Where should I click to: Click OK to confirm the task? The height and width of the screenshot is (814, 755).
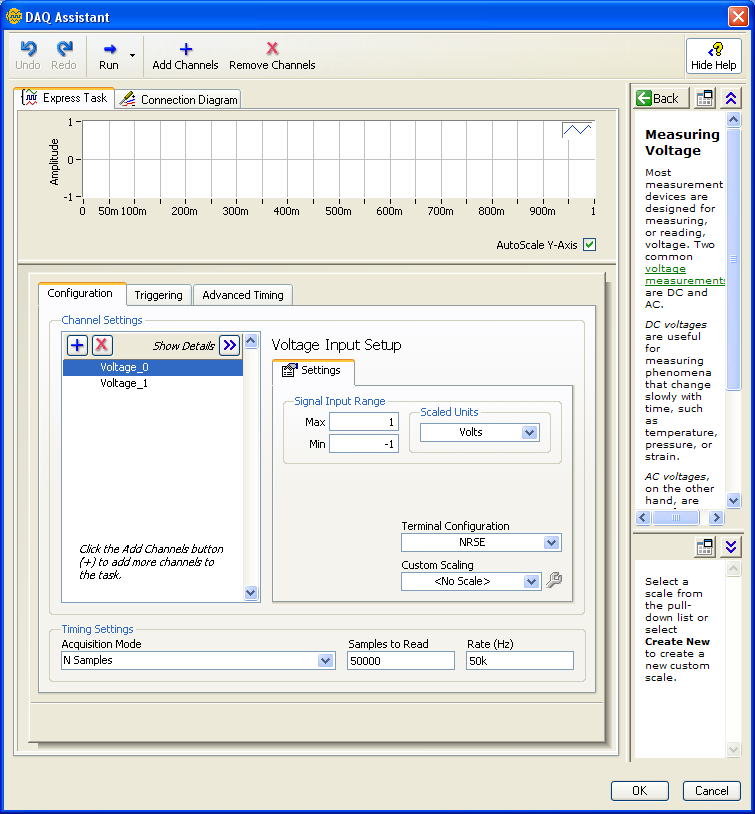(640, 791)
